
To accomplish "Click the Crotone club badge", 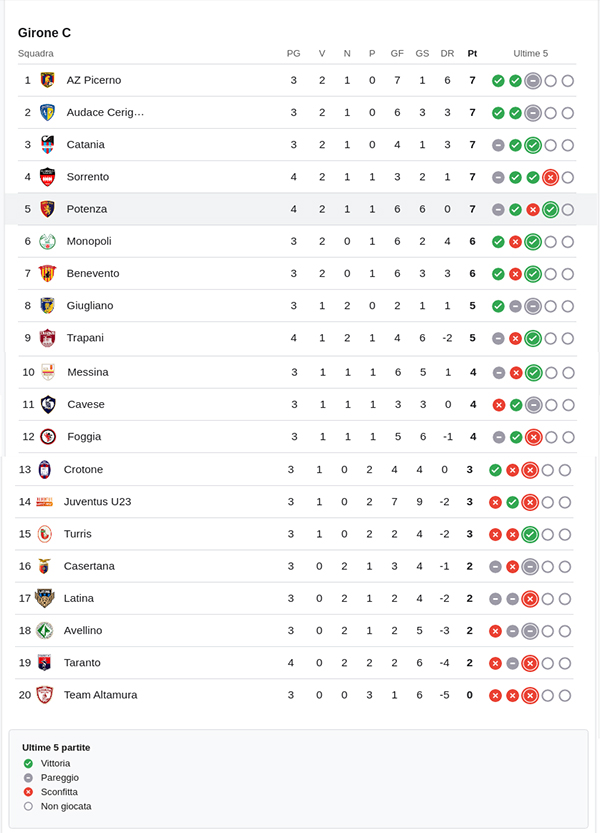I will 44,470.
